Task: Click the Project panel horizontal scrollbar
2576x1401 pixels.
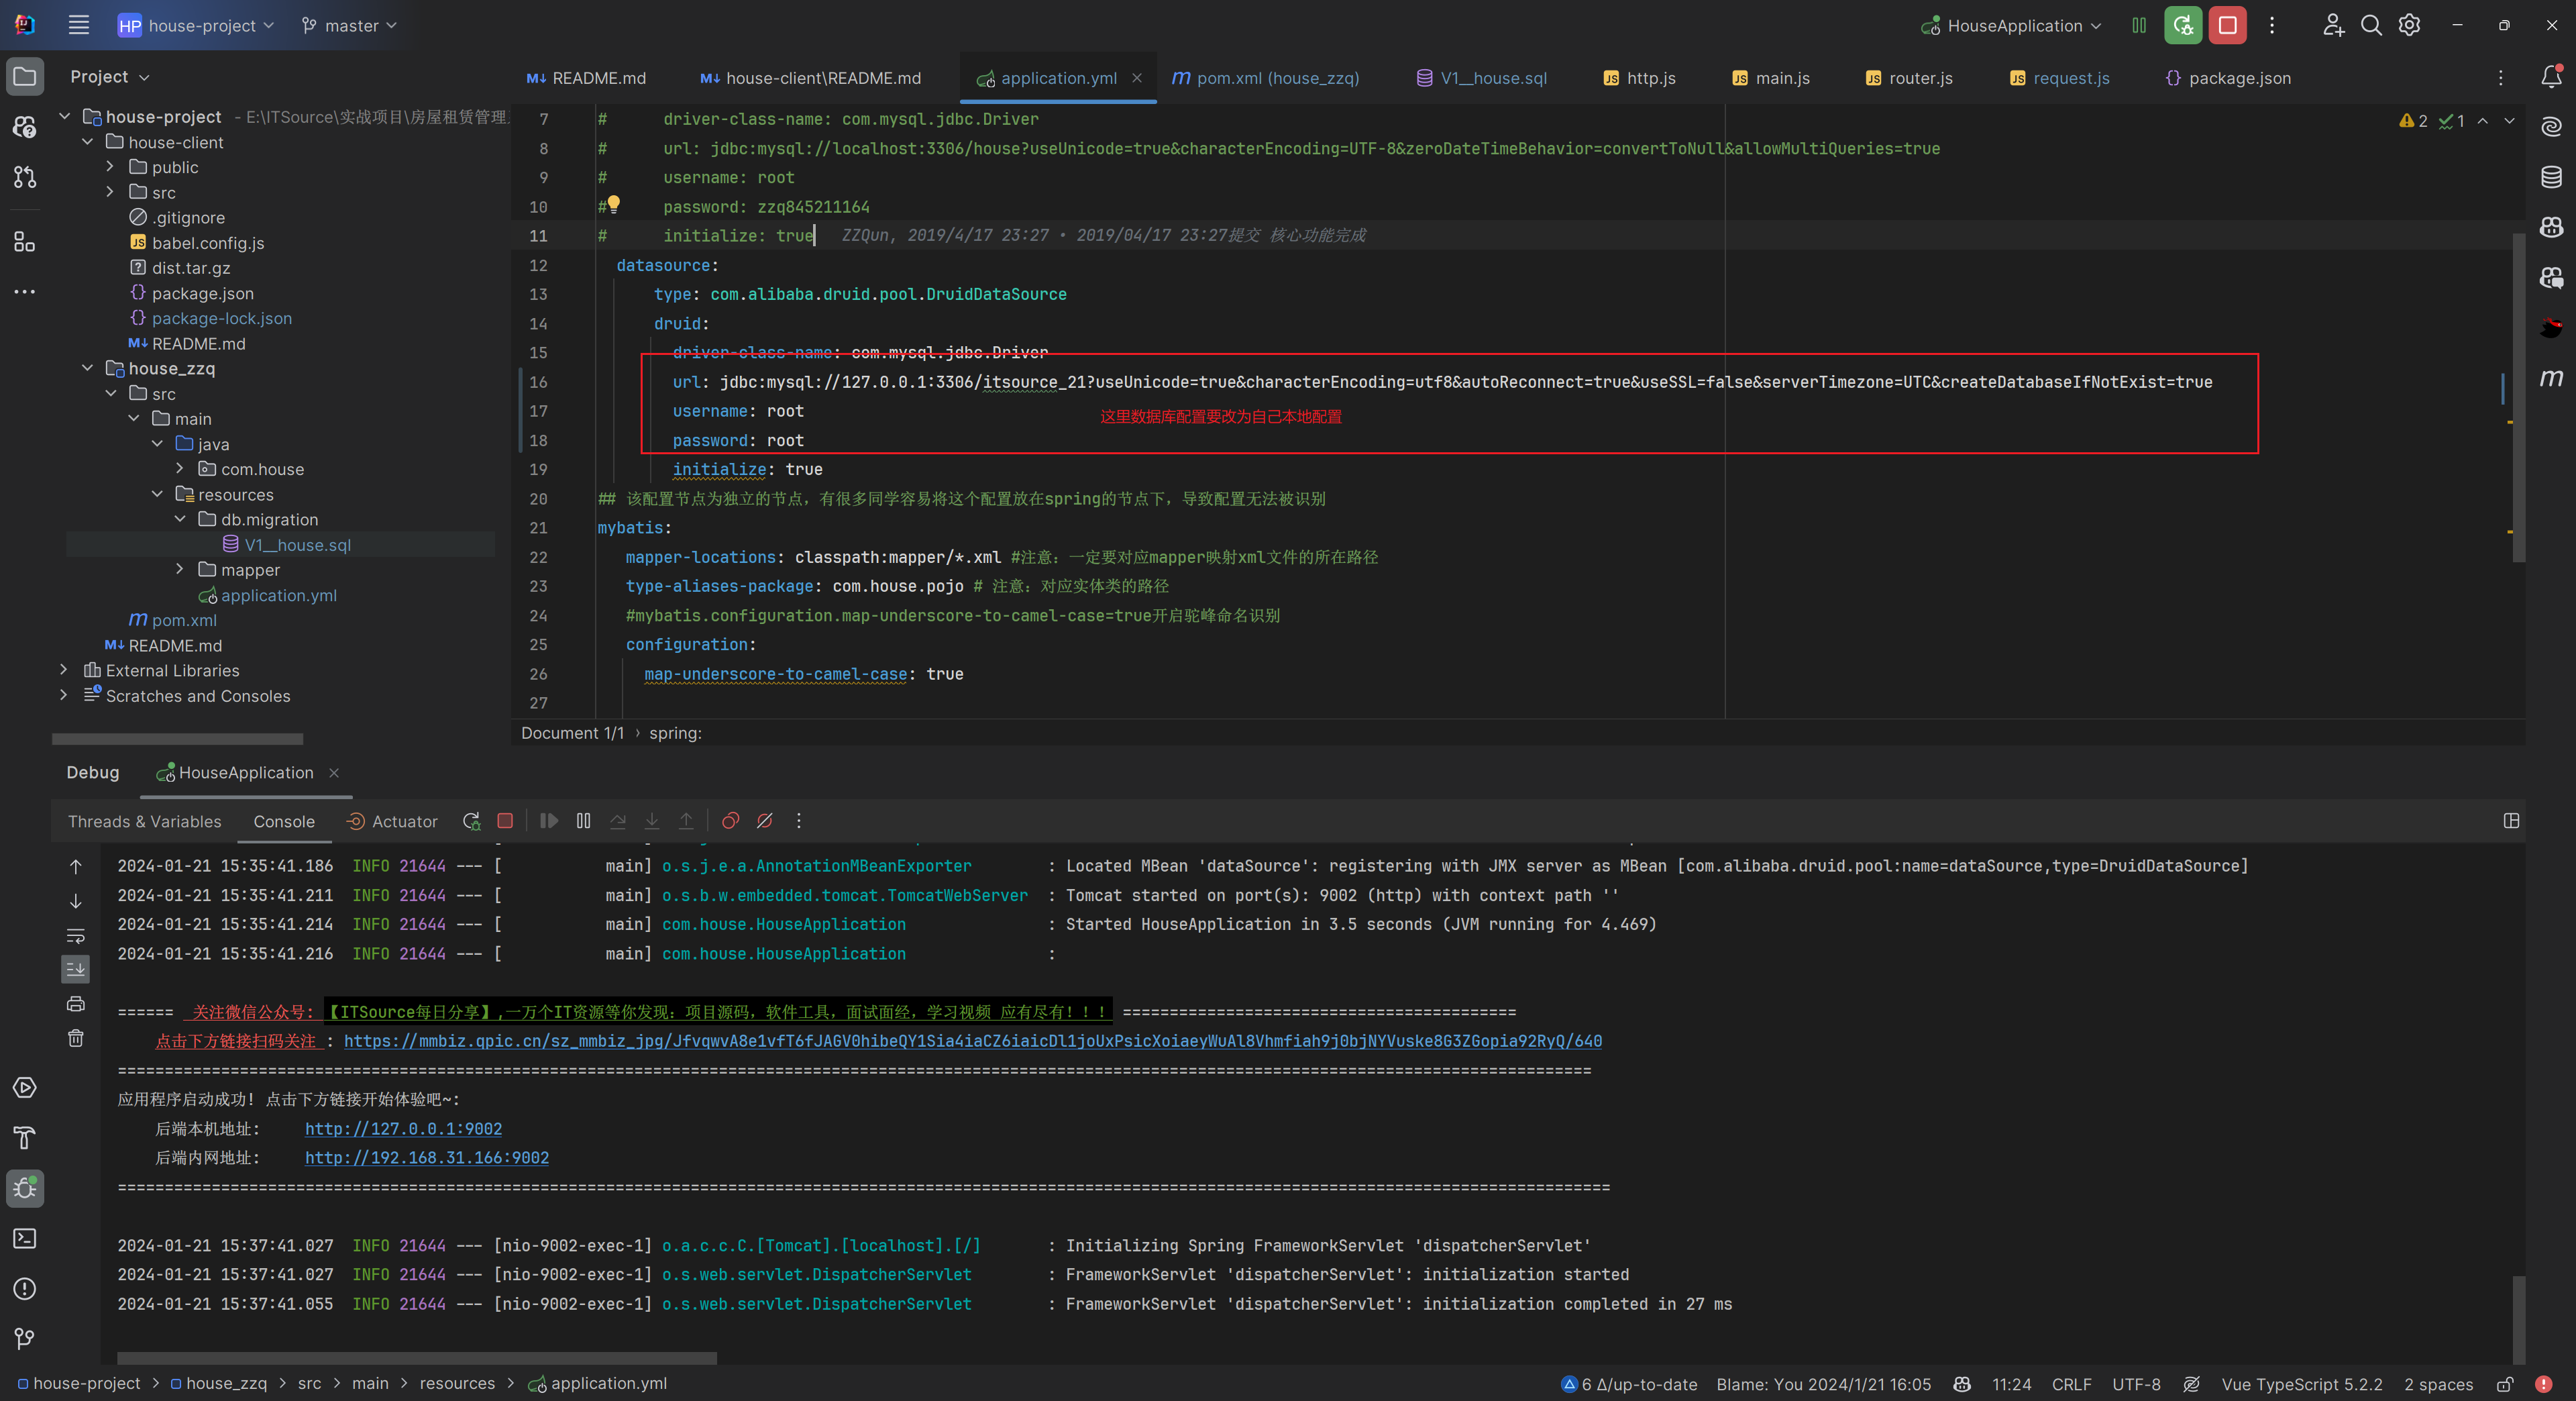Action: 177,739
